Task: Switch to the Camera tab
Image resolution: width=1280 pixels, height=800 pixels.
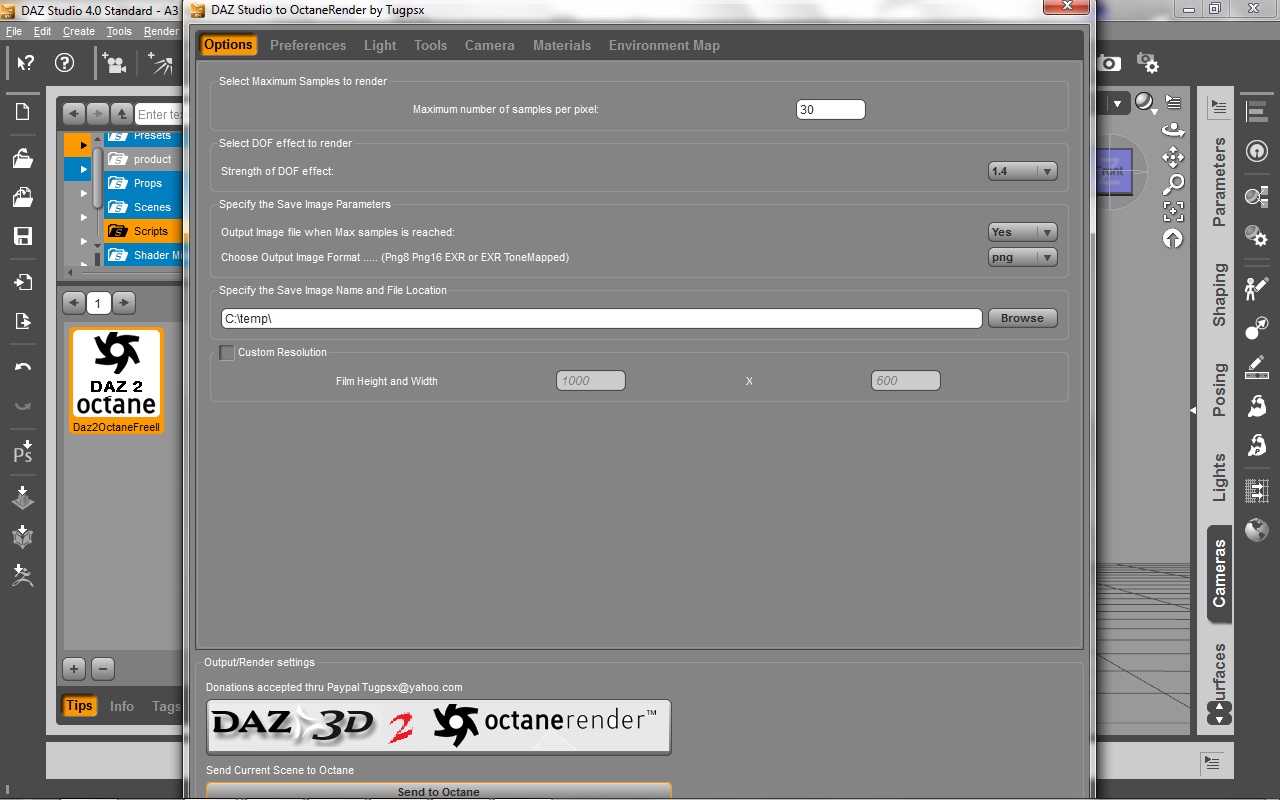Action: coord(490,45)
